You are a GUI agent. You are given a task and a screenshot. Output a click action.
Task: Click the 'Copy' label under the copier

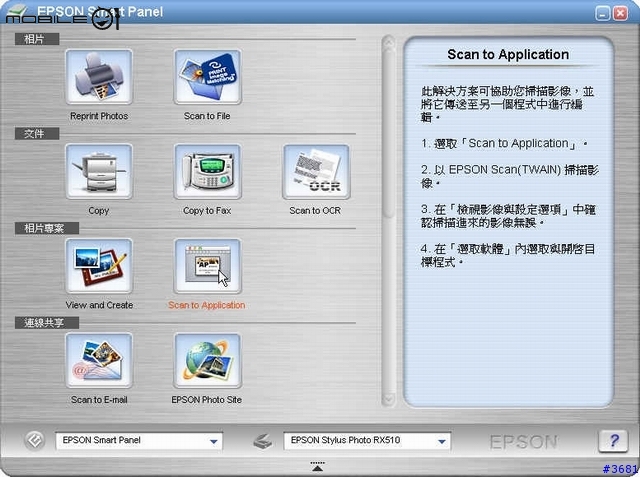click(x=99, y=211)
